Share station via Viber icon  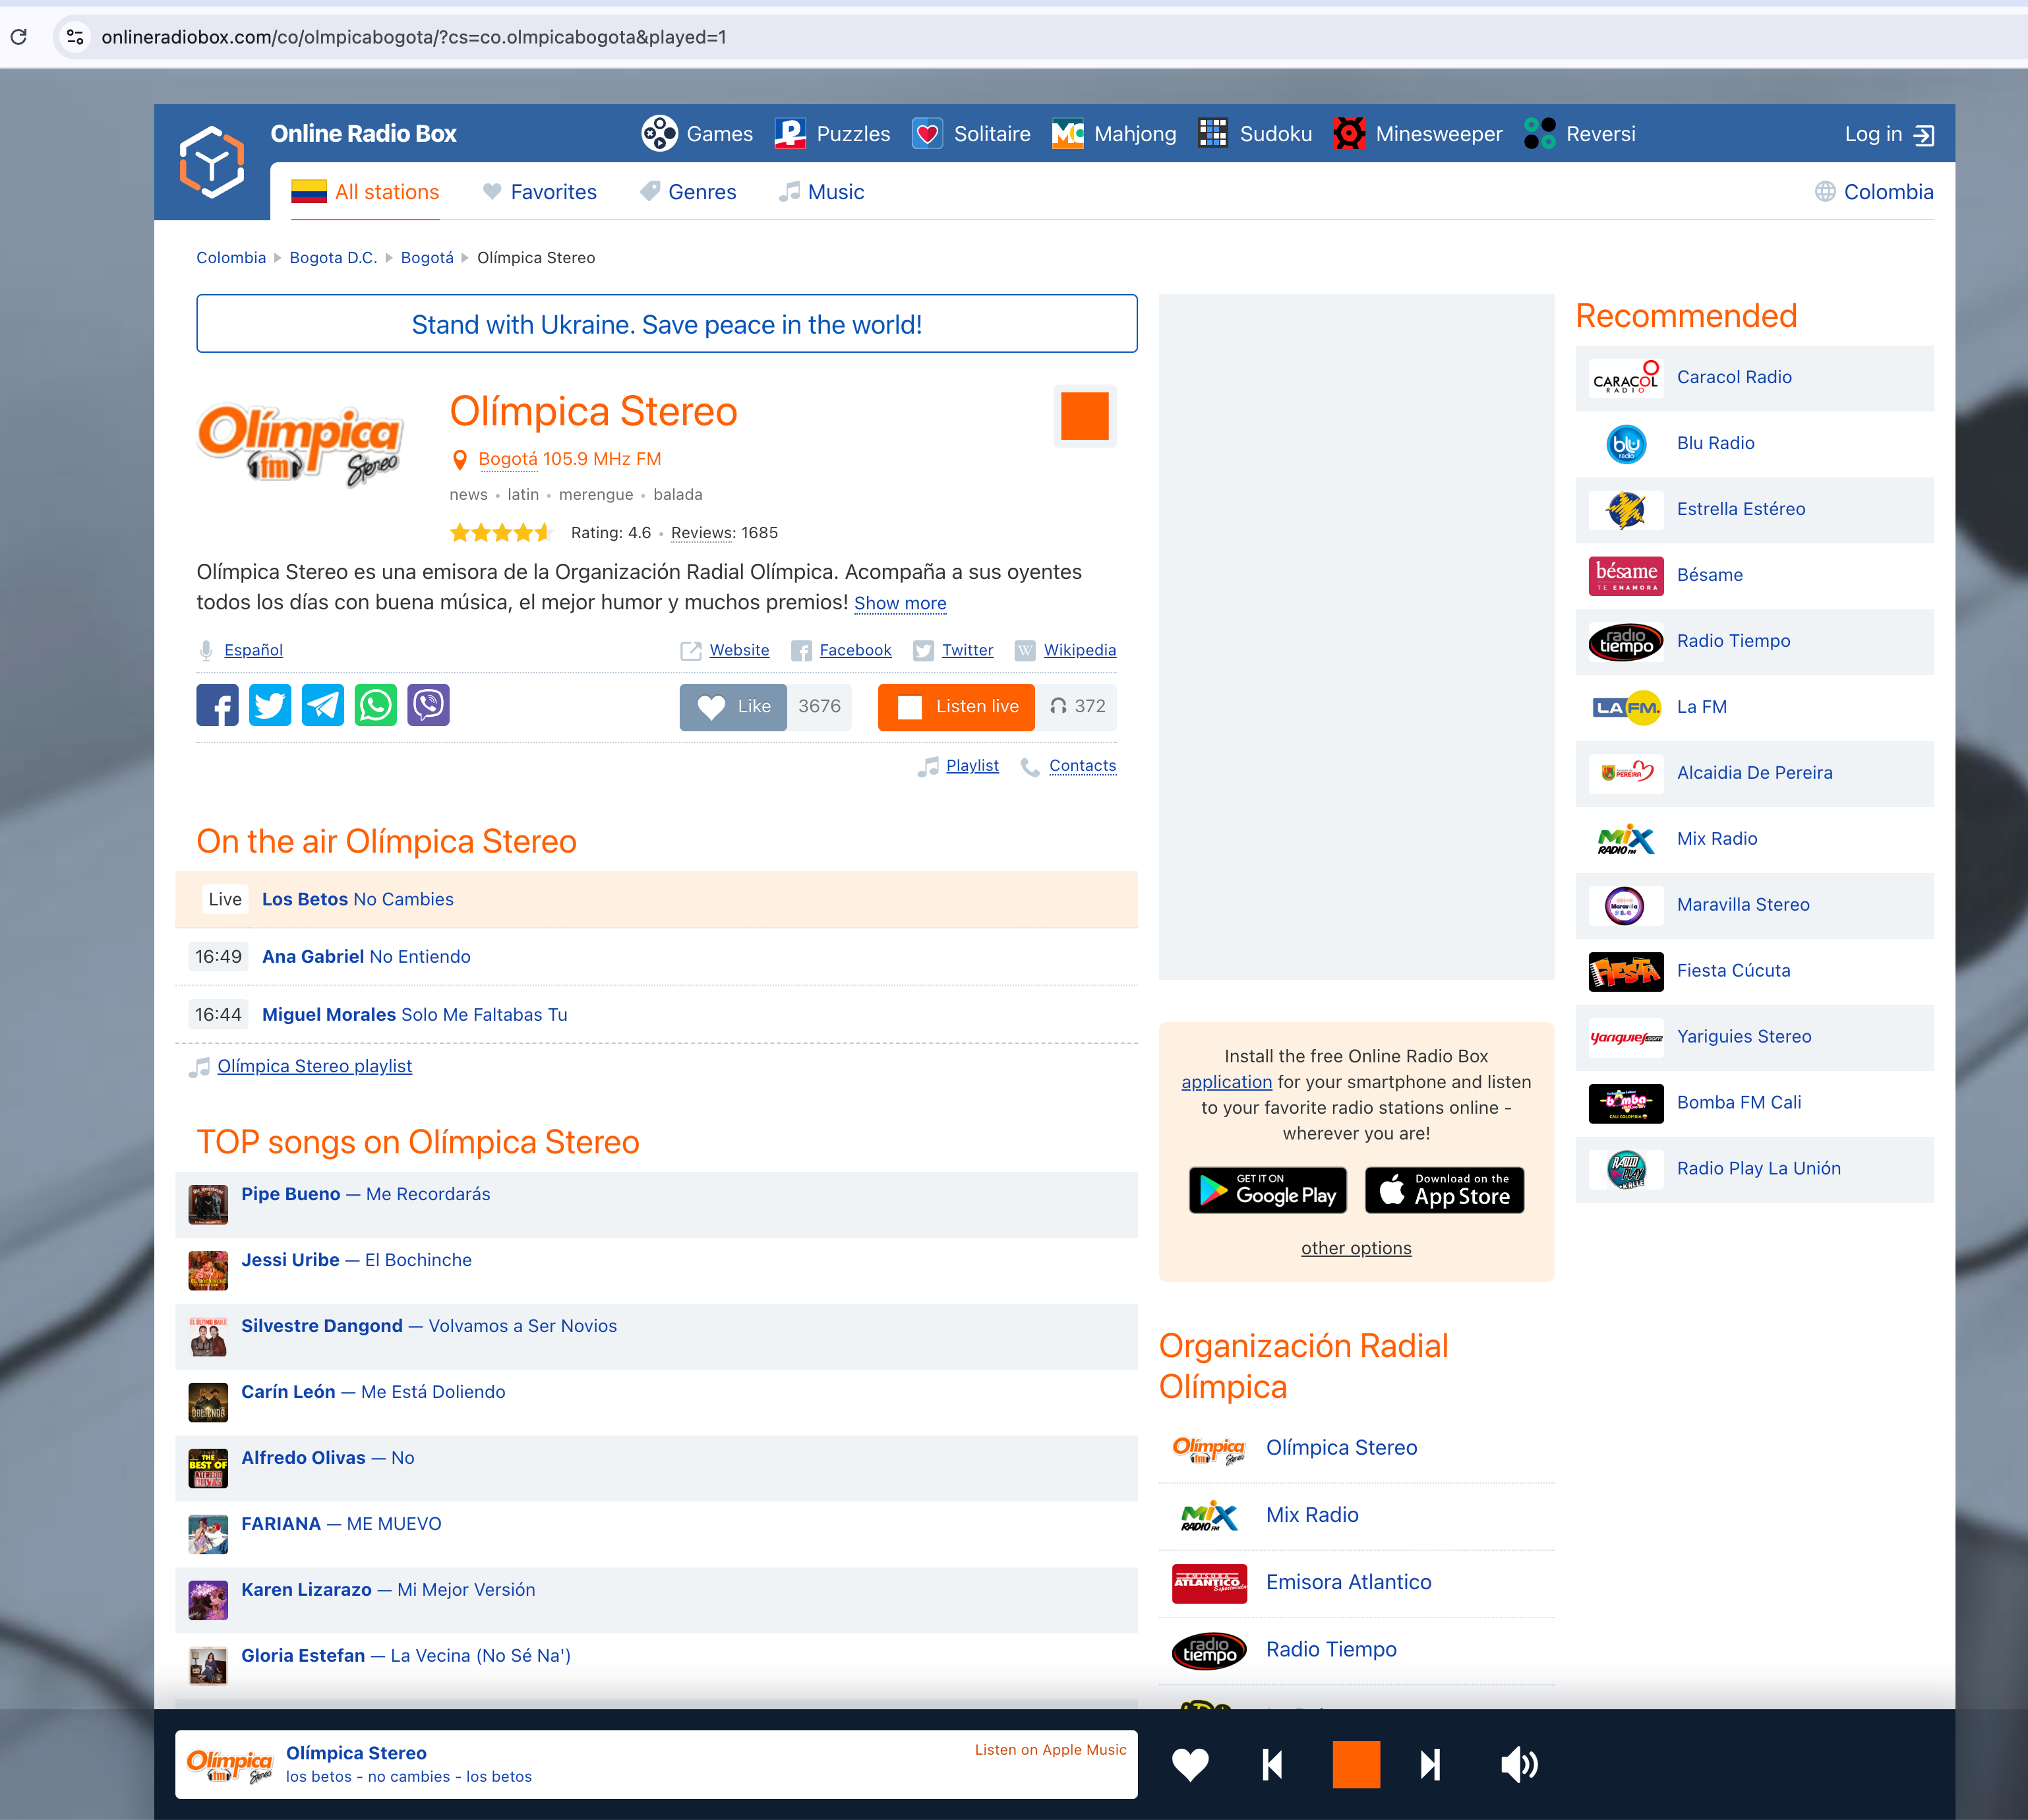coord(429,706)
